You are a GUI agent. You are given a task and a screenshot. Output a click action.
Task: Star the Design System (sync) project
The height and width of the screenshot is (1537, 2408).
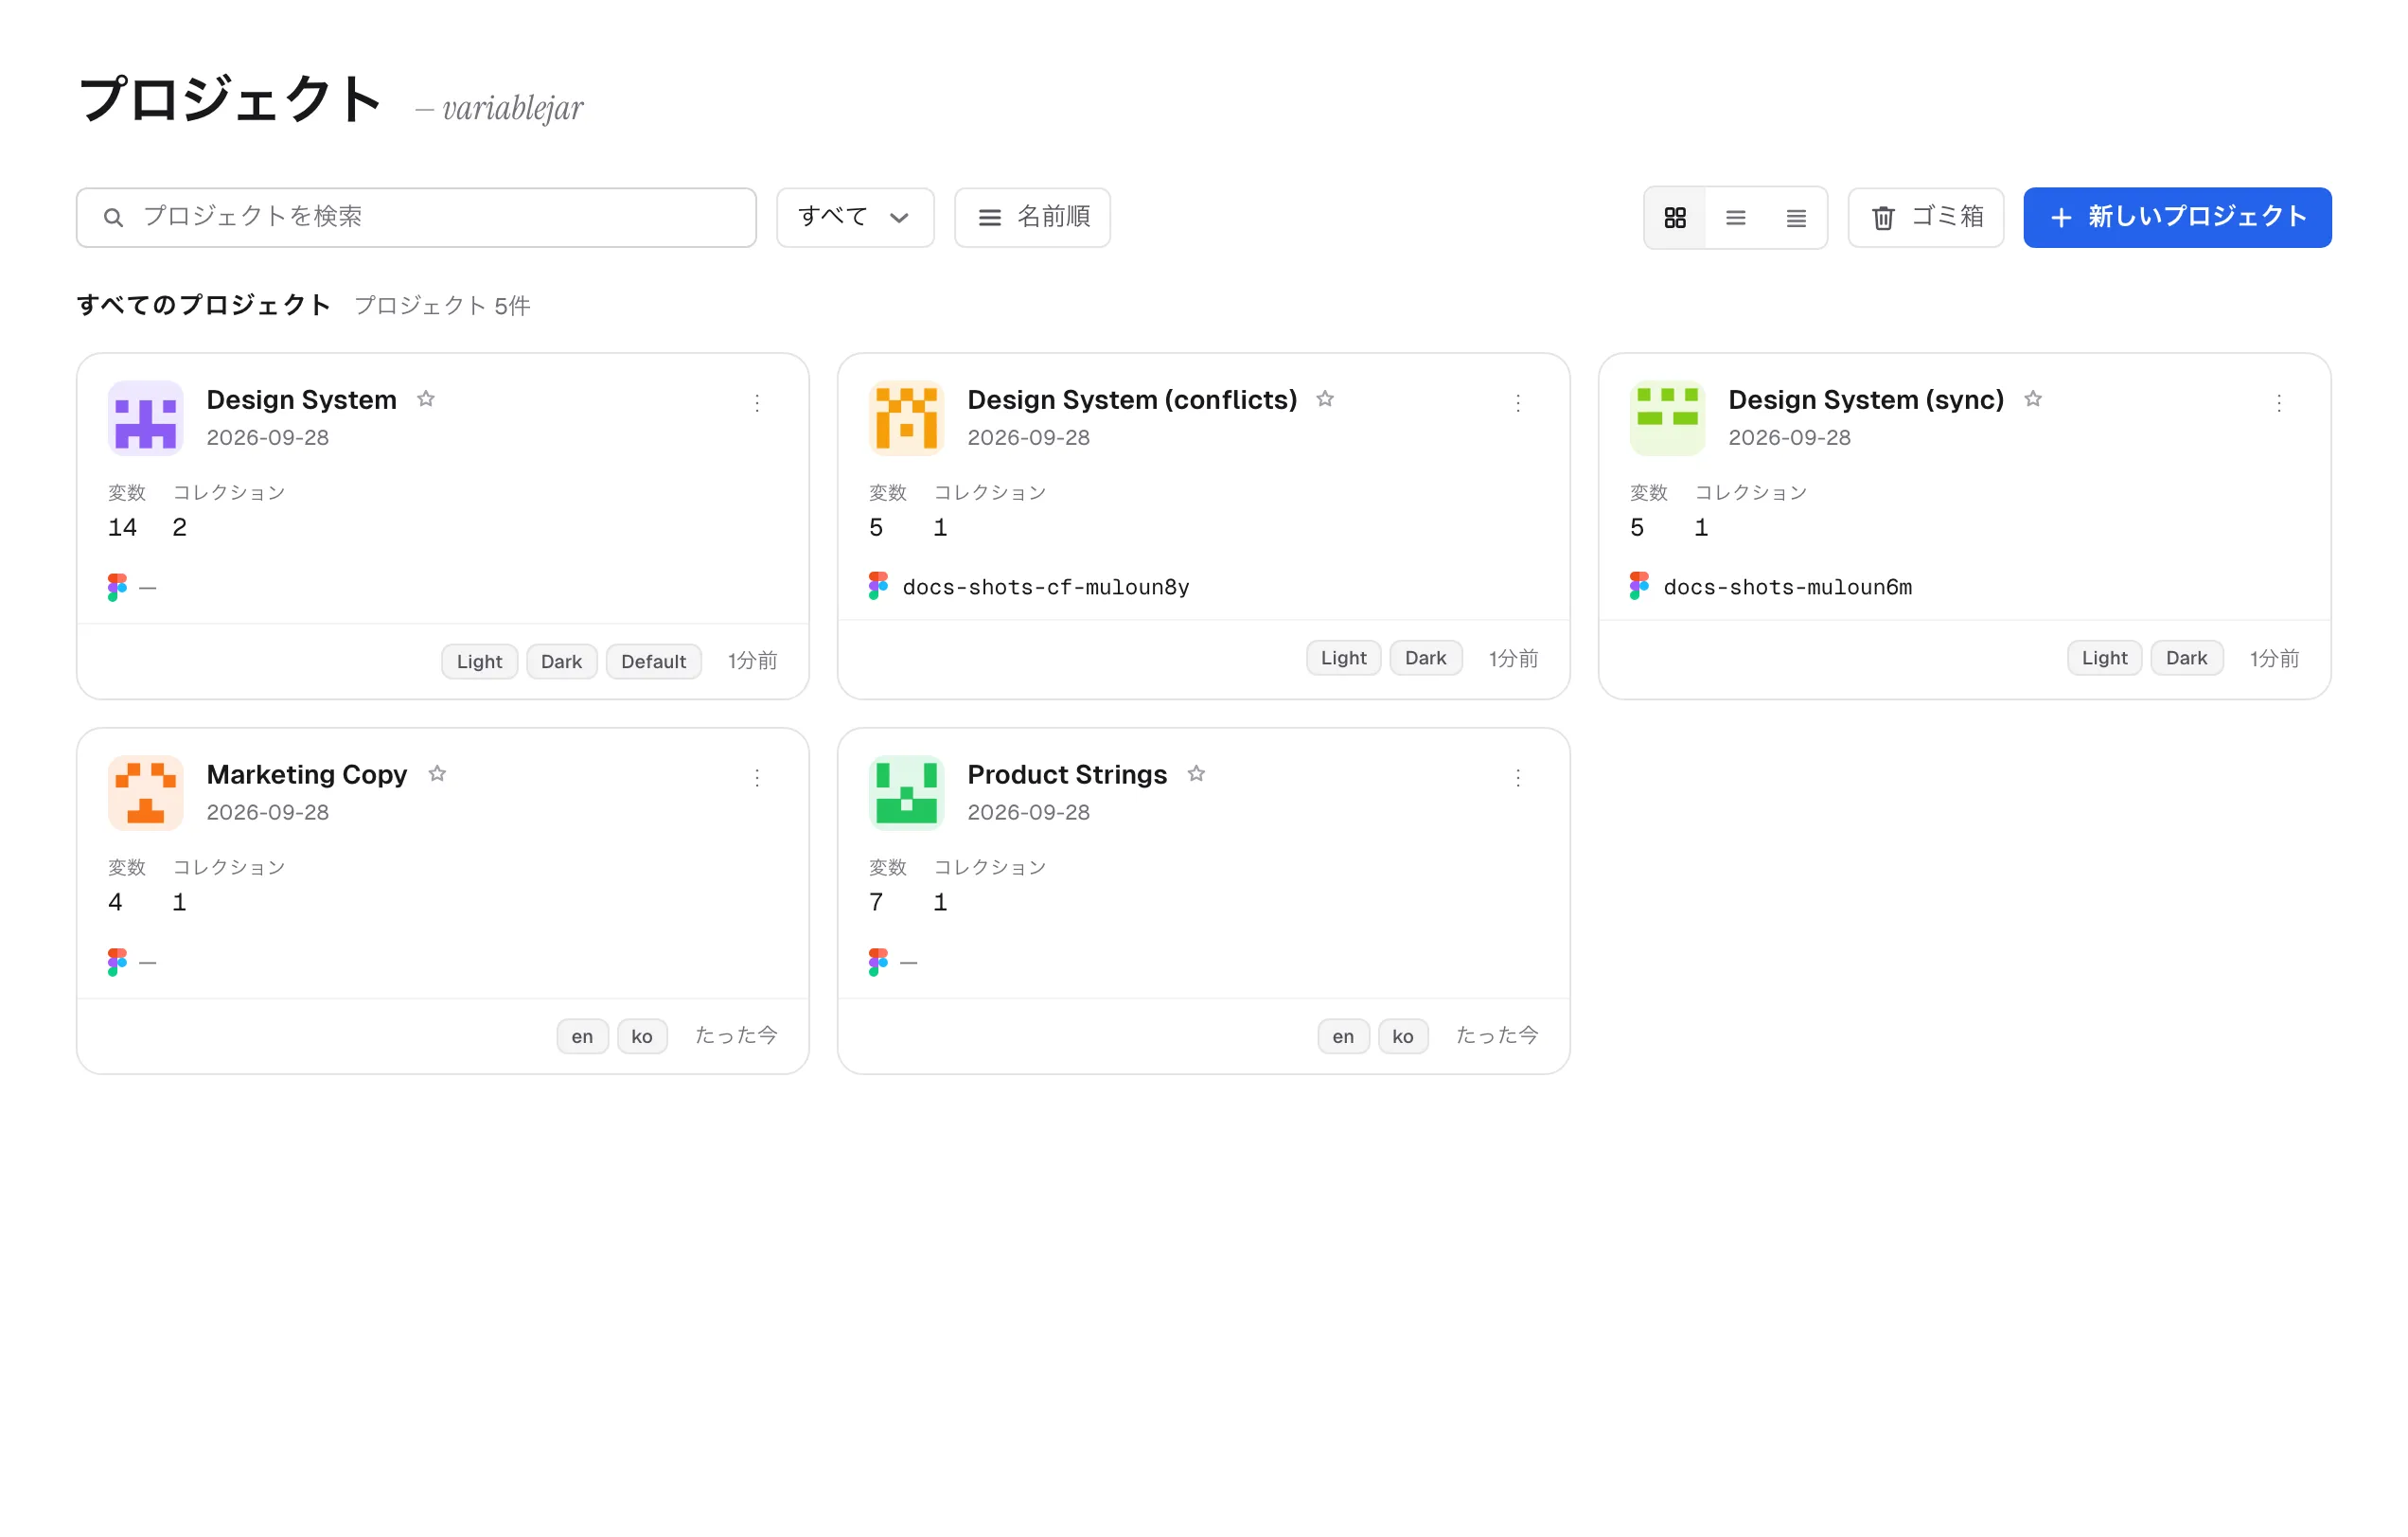(2033, 399)
